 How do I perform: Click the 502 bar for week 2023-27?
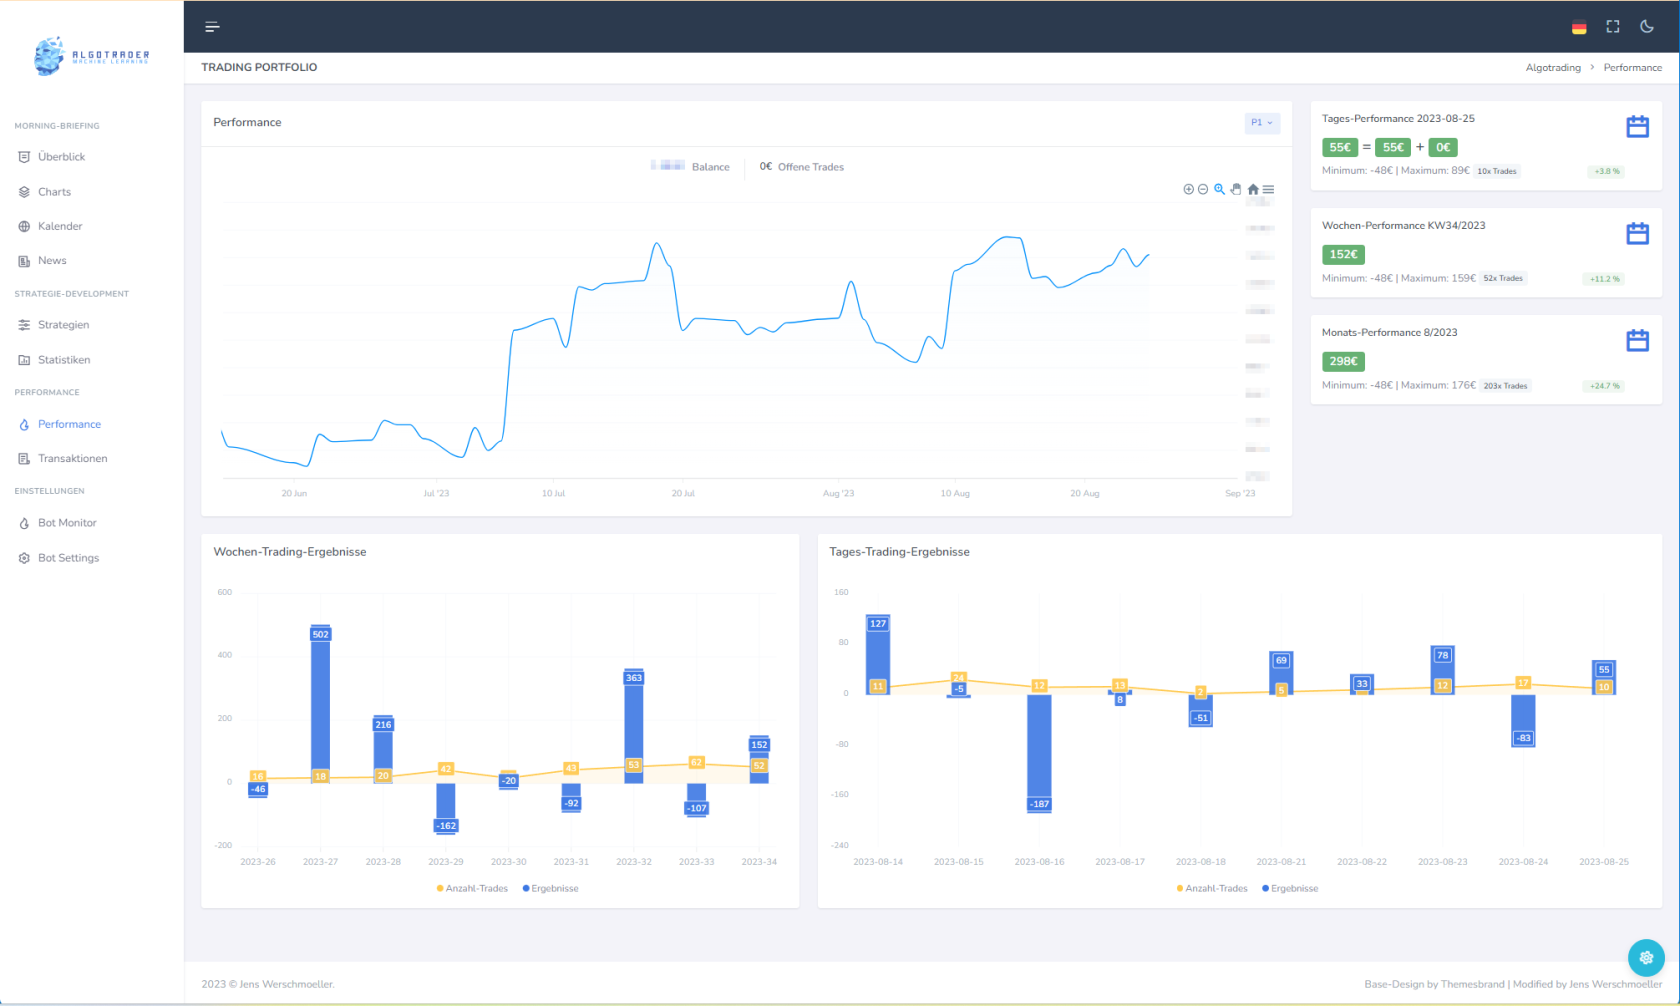(x=320, y=703)
